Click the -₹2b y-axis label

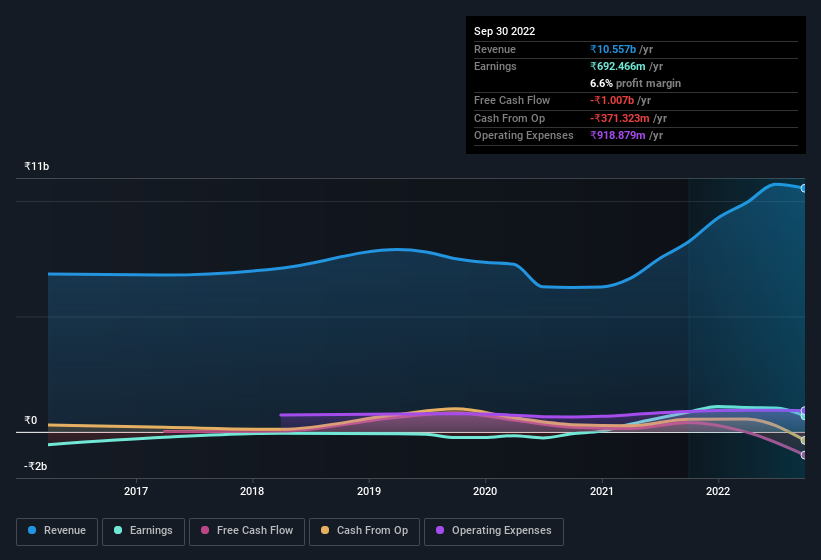coord(36,466)
